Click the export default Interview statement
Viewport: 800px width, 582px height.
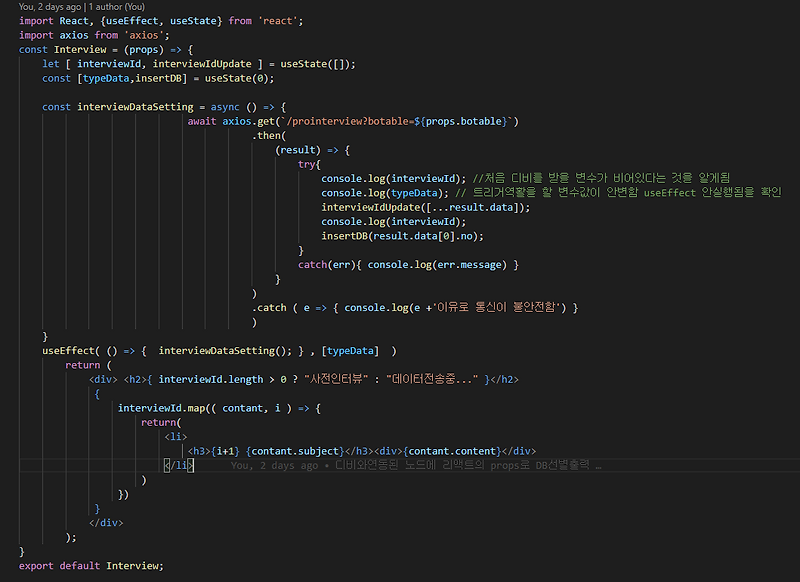tap(93, 565)
